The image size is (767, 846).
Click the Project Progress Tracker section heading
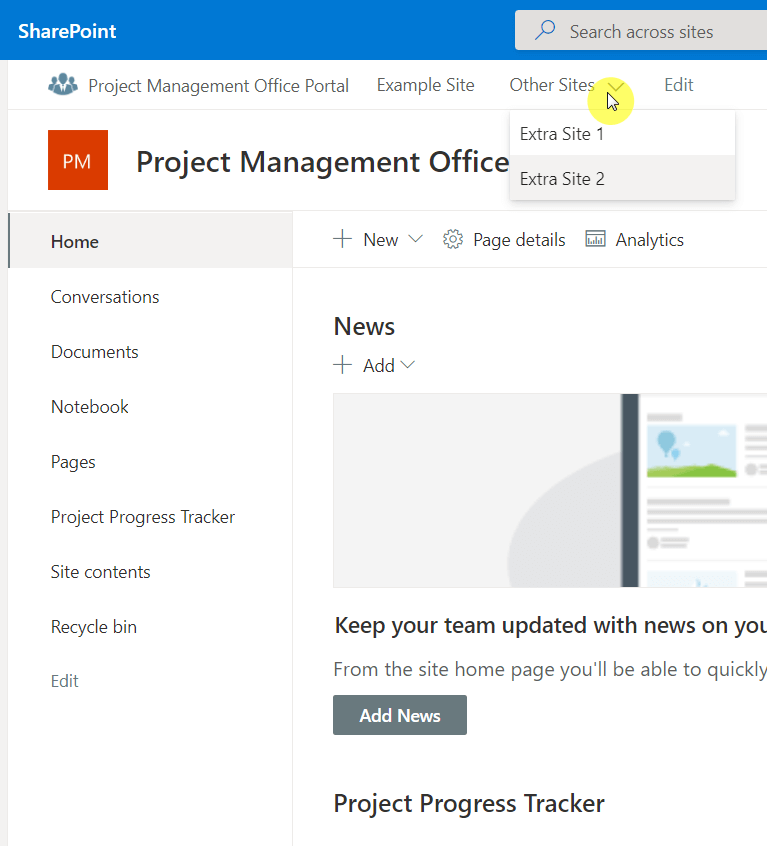469,803
